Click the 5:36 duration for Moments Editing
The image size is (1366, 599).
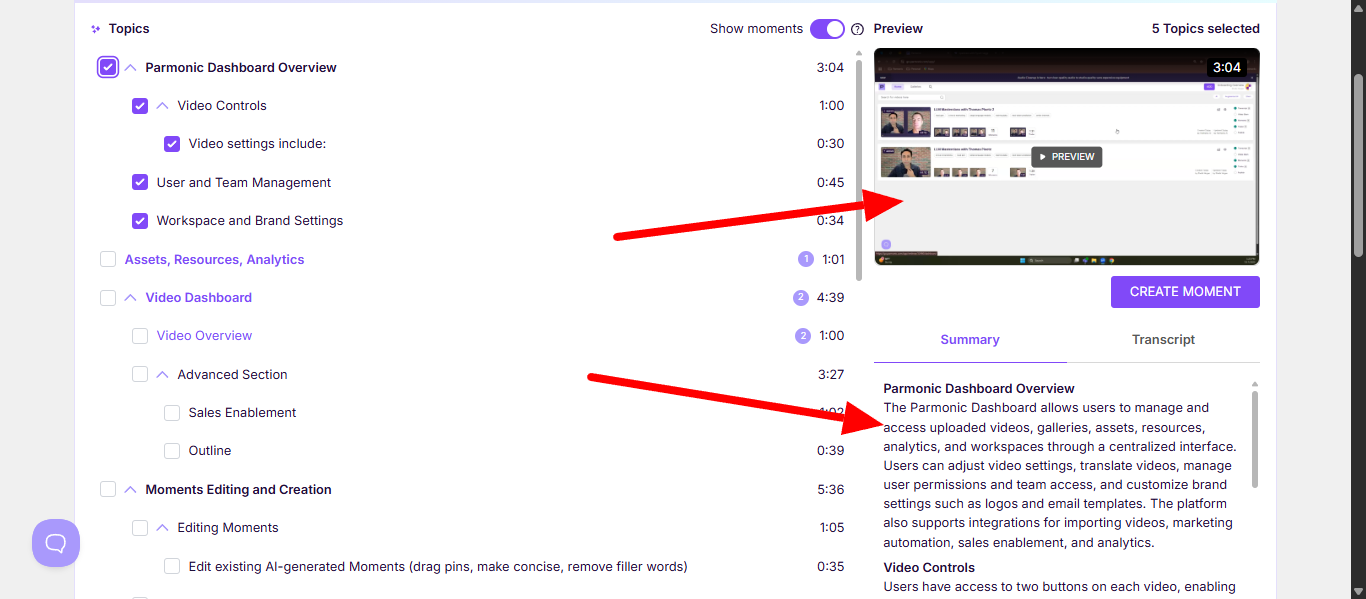(x=830, y=489)
